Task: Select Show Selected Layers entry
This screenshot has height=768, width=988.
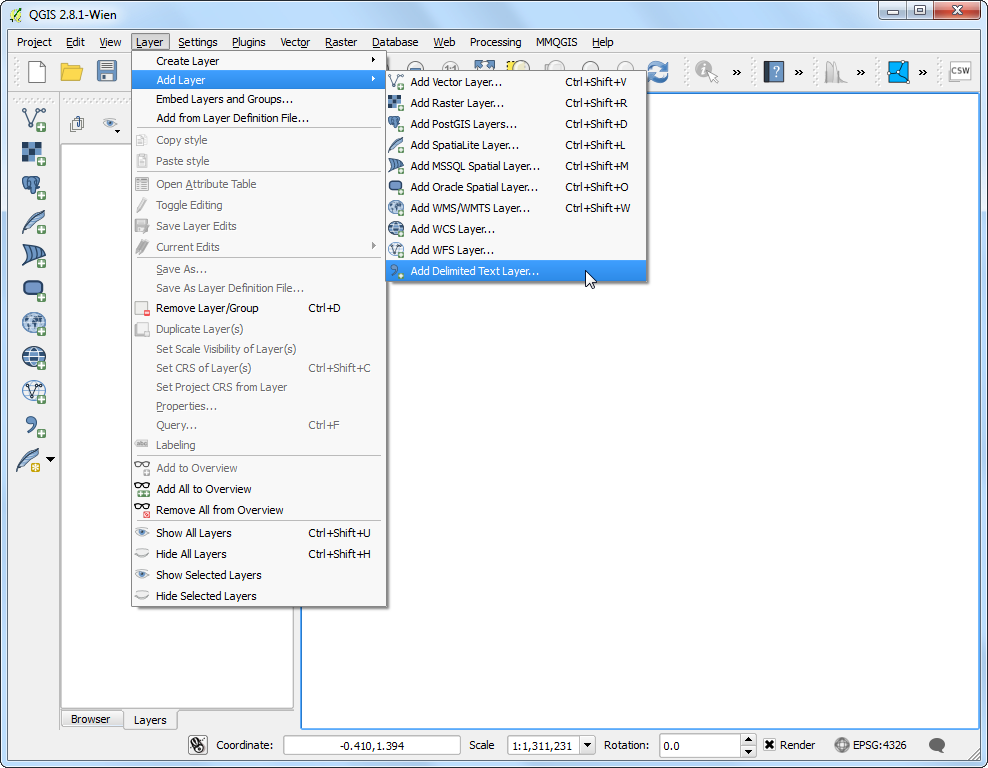Action: coord(258,575)
